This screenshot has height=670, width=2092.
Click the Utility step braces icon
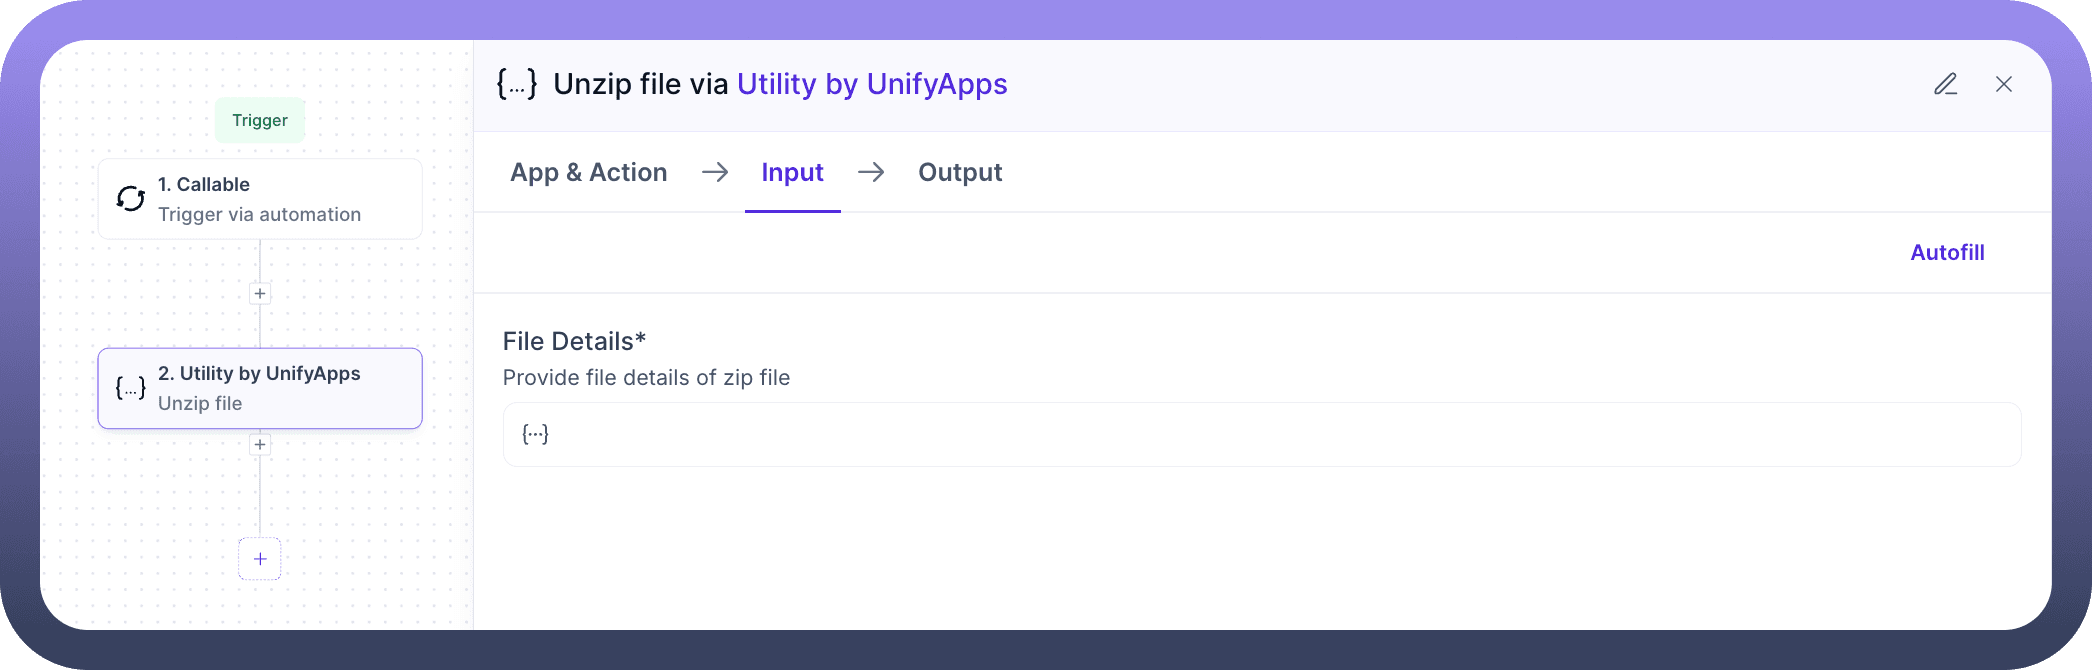point(131,388)
